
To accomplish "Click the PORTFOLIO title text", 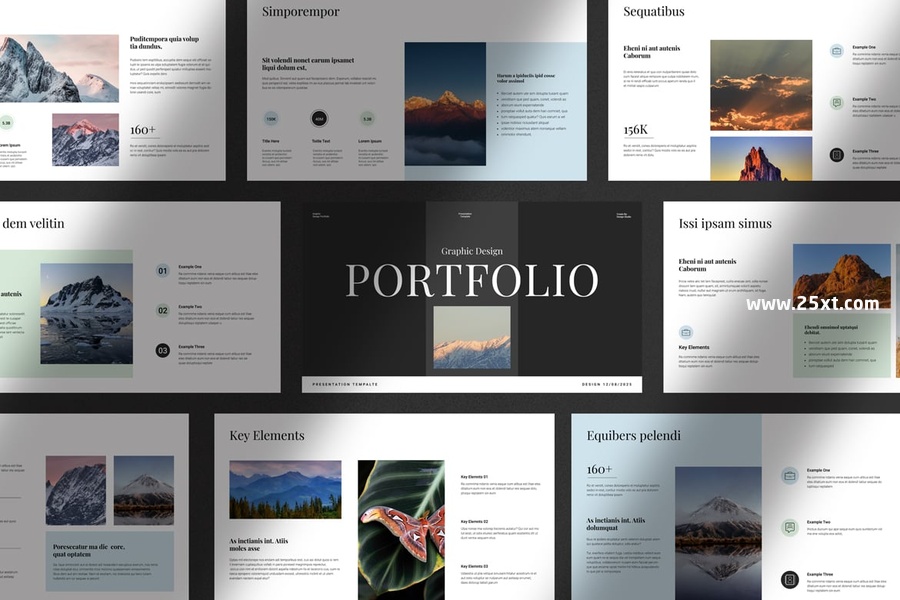I will [x=472, y=280].
